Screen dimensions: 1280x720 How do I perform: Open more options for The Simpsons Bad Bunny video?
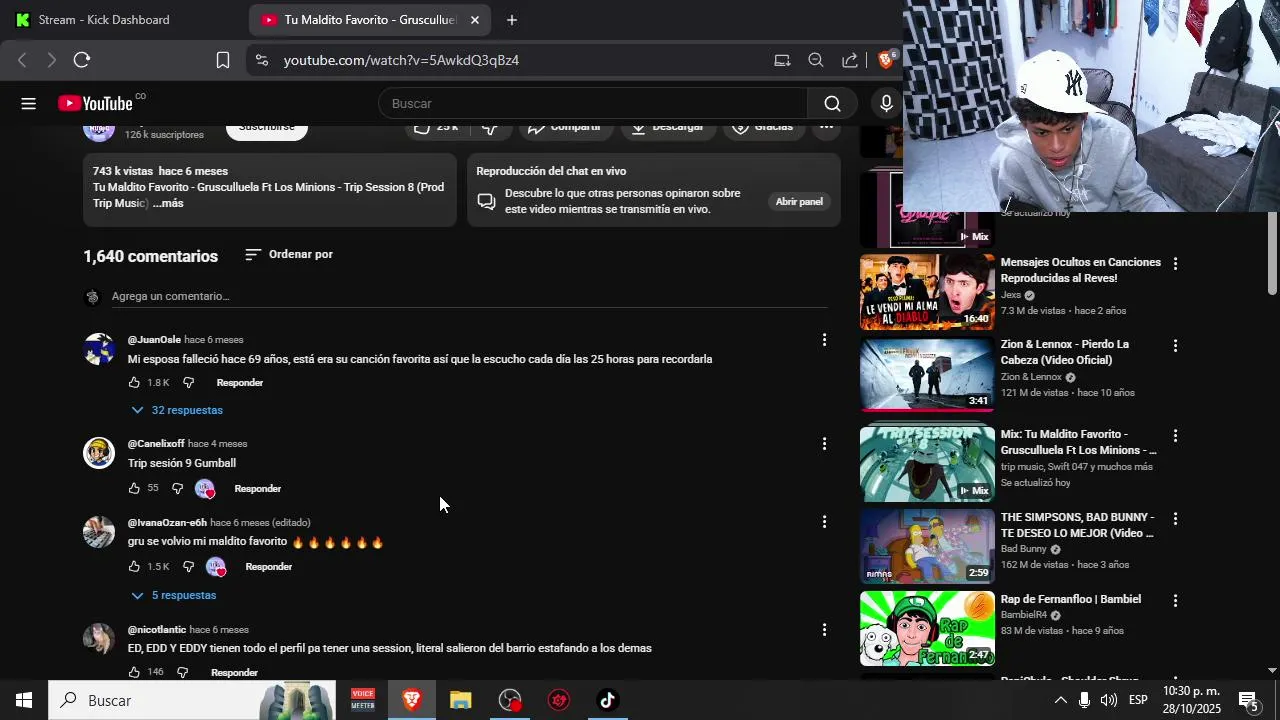(1175, 519)
